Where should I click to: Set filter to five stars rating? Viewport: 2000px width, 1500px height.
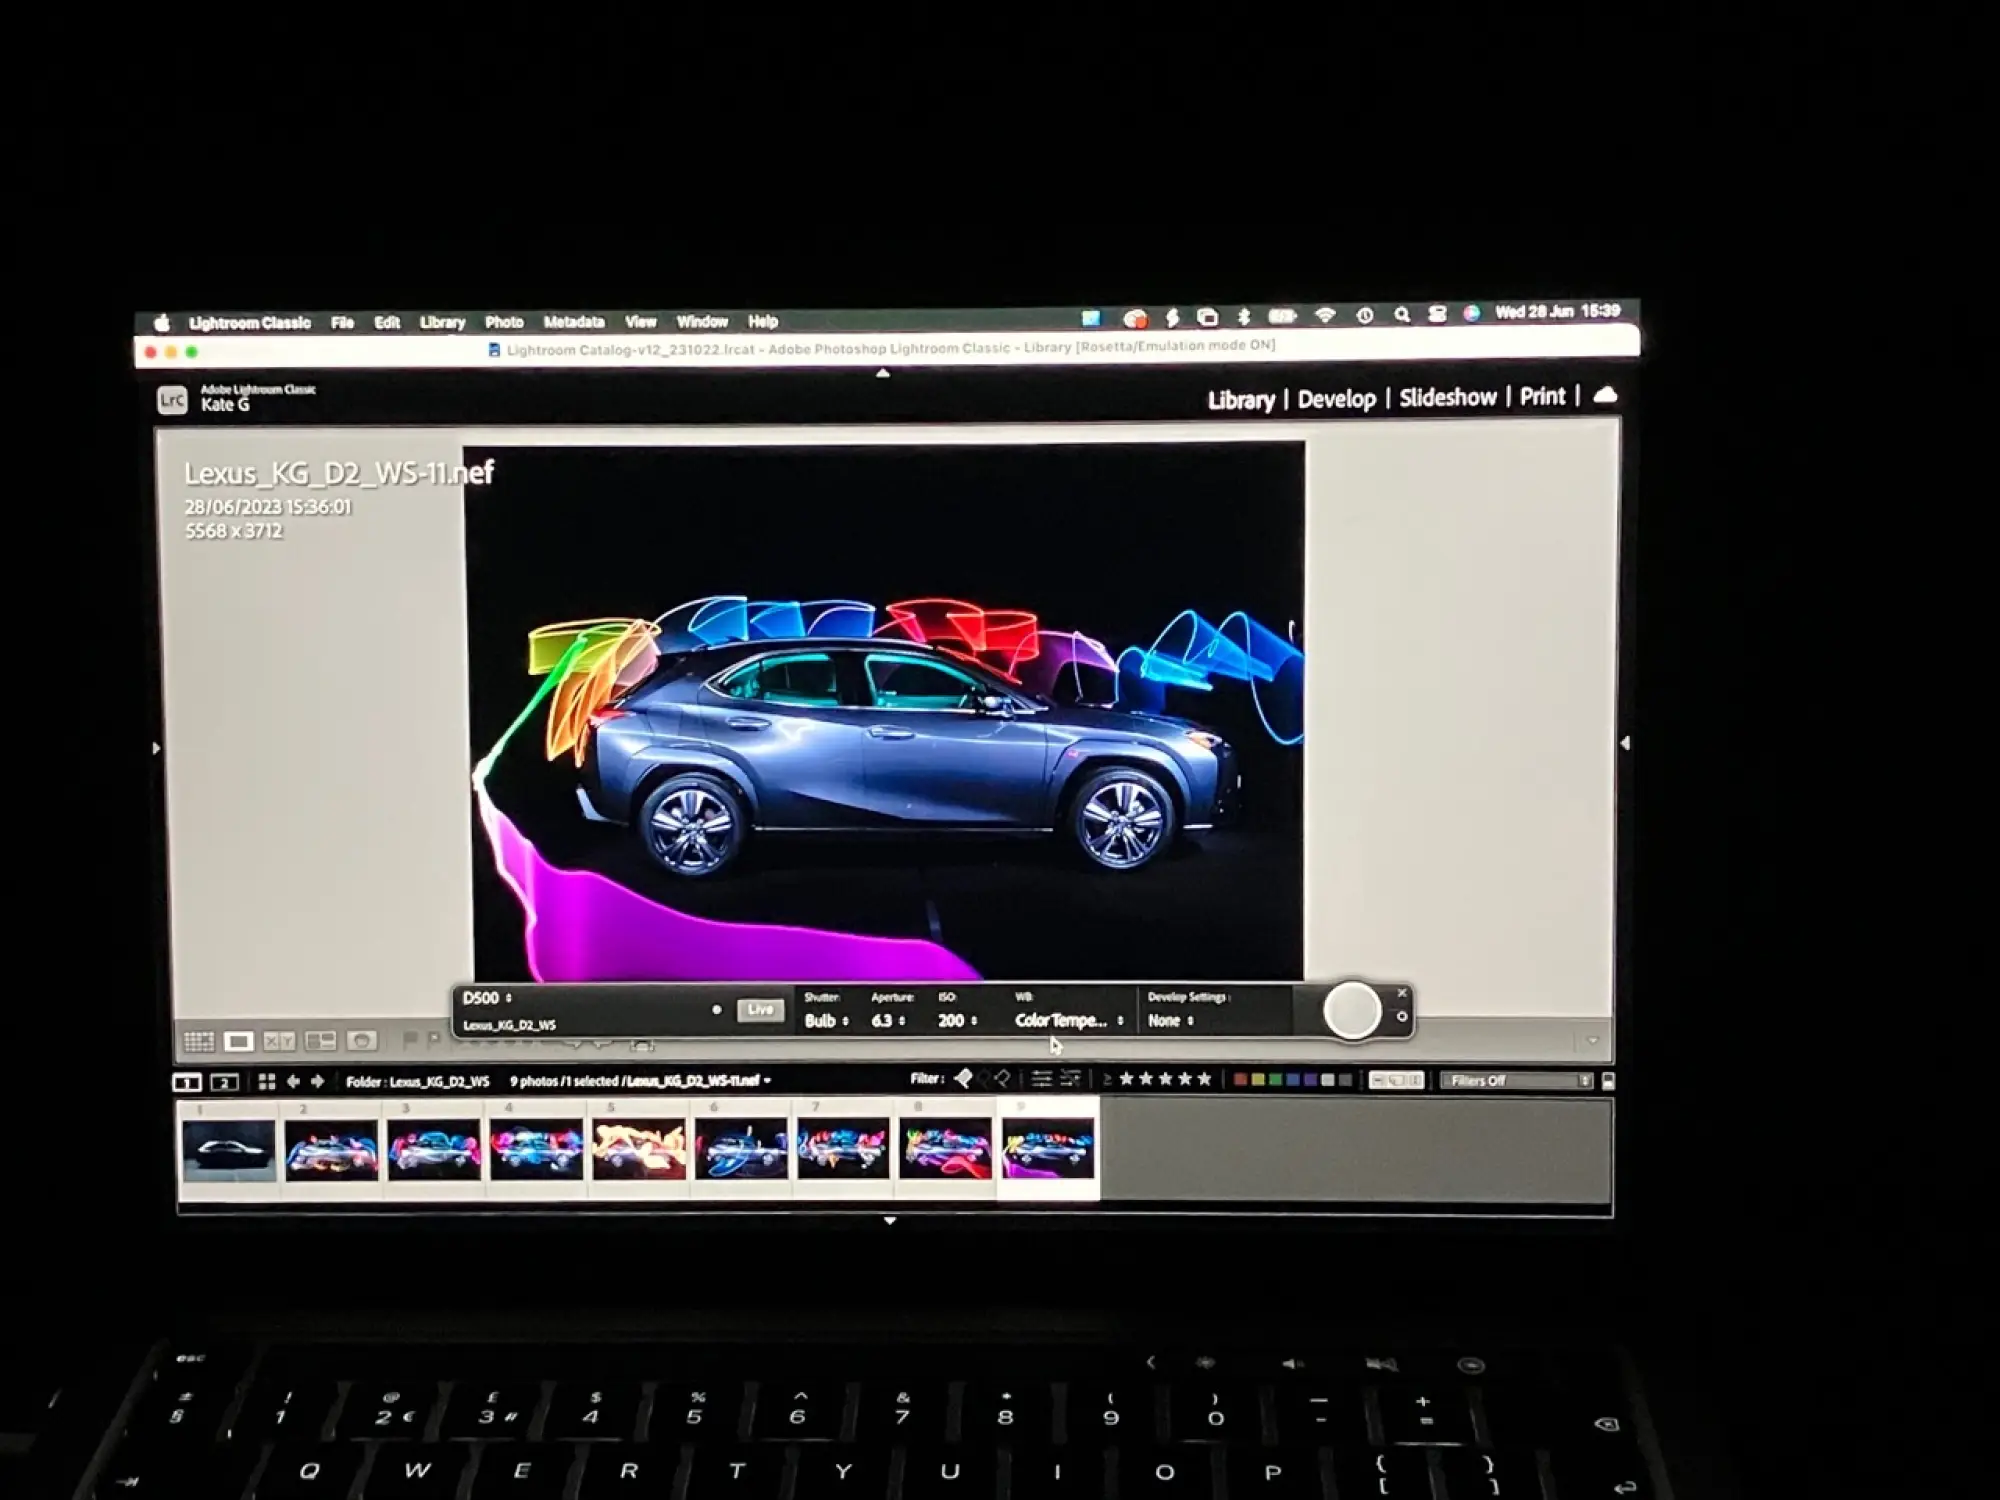pyautogui.click(x=1204, y=1079)
